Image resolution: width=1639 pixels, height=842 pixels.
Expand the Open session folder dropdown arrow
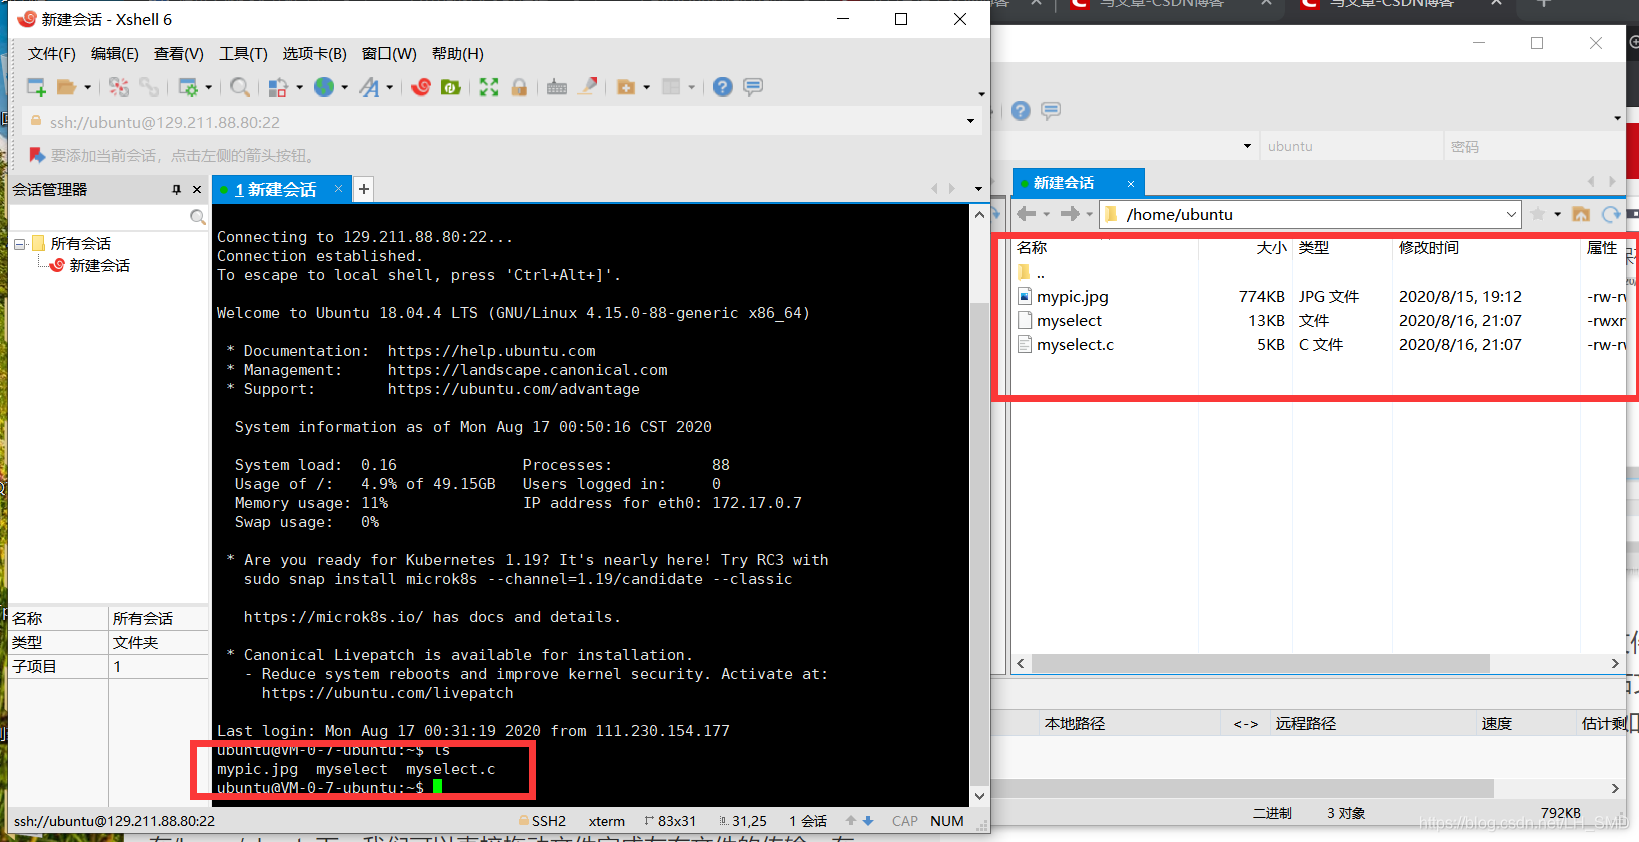pyautogui.click(x=87, y=87)
